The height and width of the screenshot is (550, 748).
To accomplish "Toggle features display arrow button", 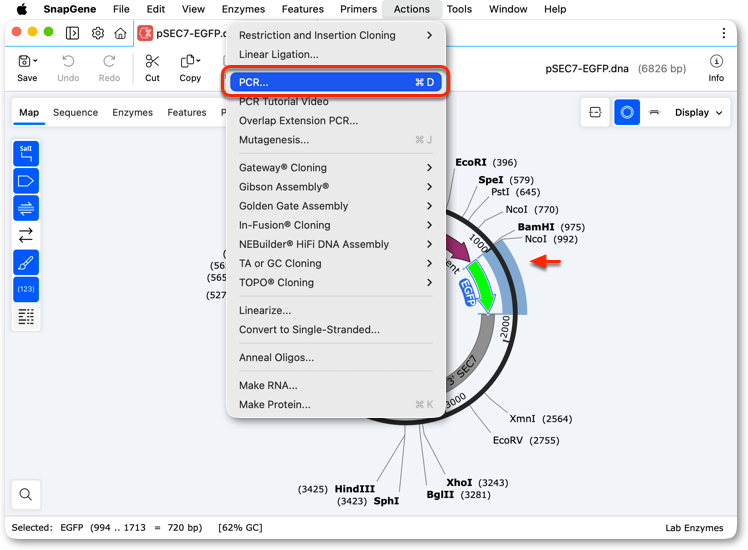I will point(26,181).
